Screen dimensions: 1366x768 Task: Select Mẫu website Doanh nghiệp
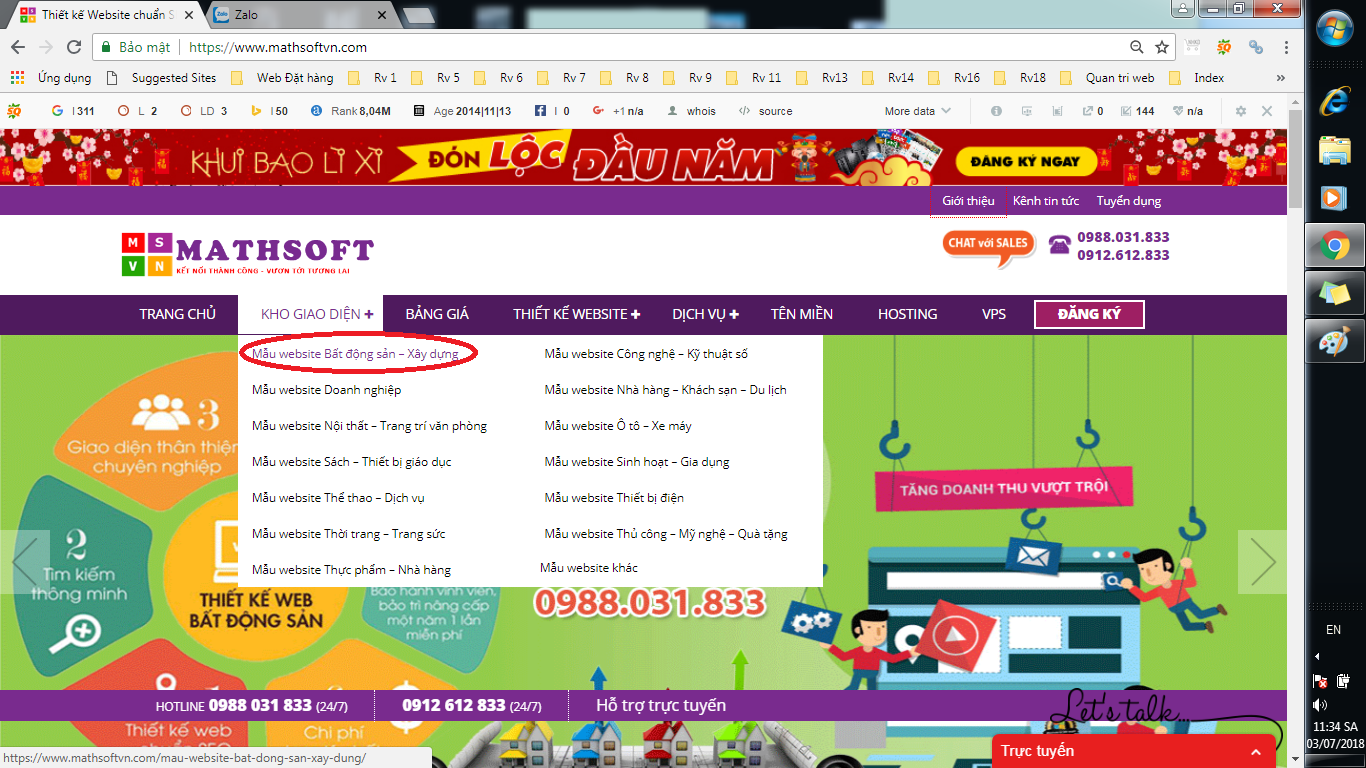(x=327, y=390)
